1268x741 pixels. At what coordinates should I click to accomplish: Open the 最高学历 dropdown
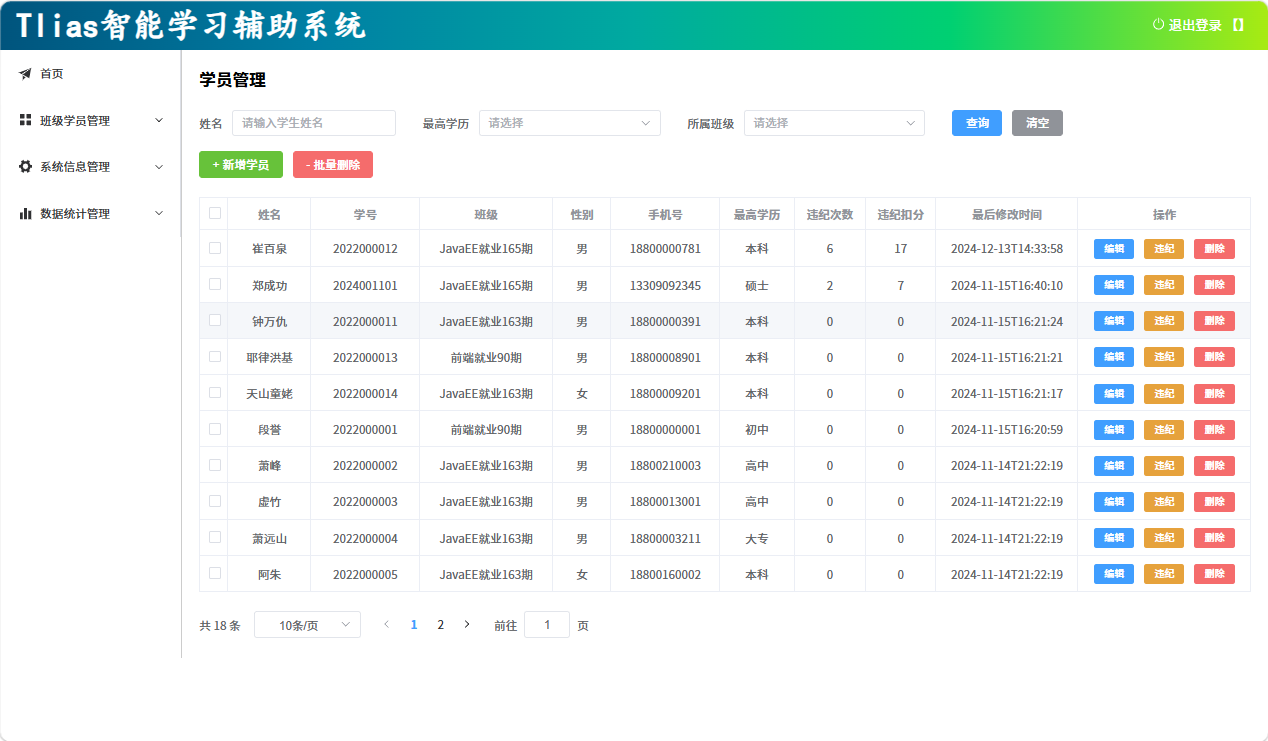[x=570, y=123]
